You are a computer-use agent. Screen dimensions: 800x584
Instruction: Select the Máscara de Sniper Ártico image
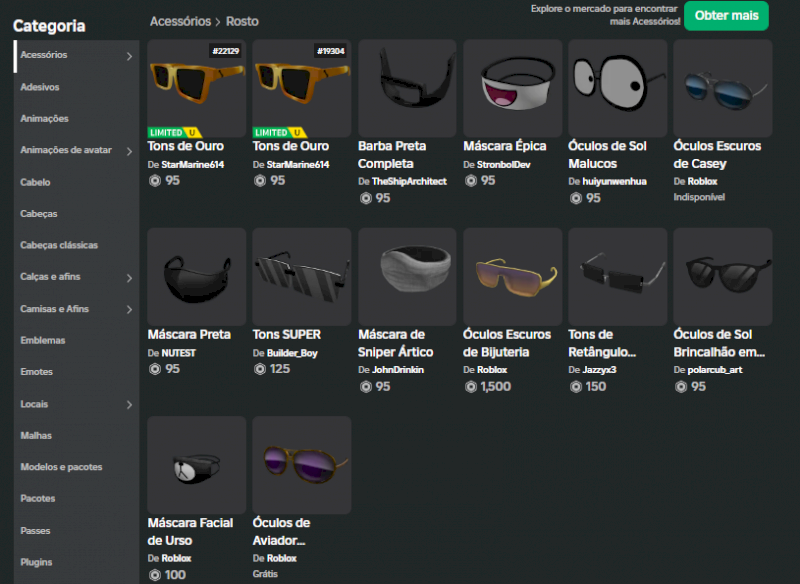coord(407,277)
